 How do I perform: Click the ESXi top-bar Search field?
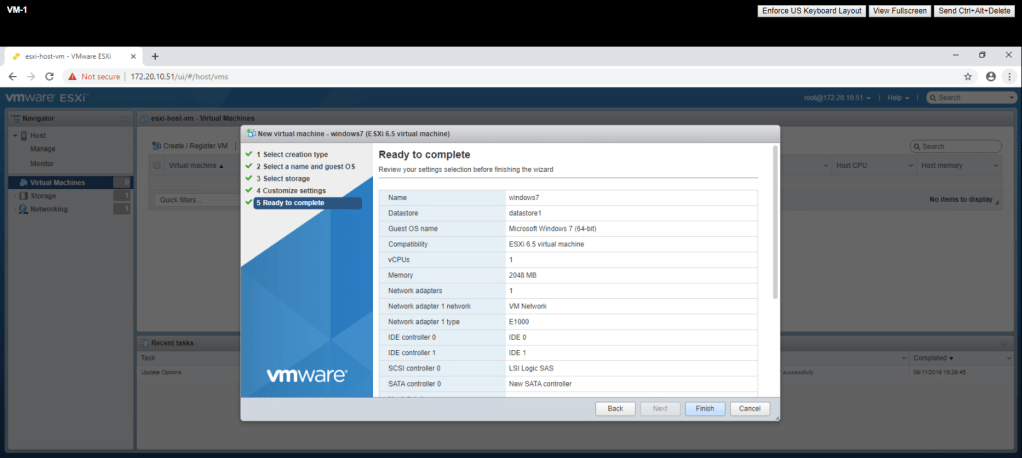(x=973, y=98)
